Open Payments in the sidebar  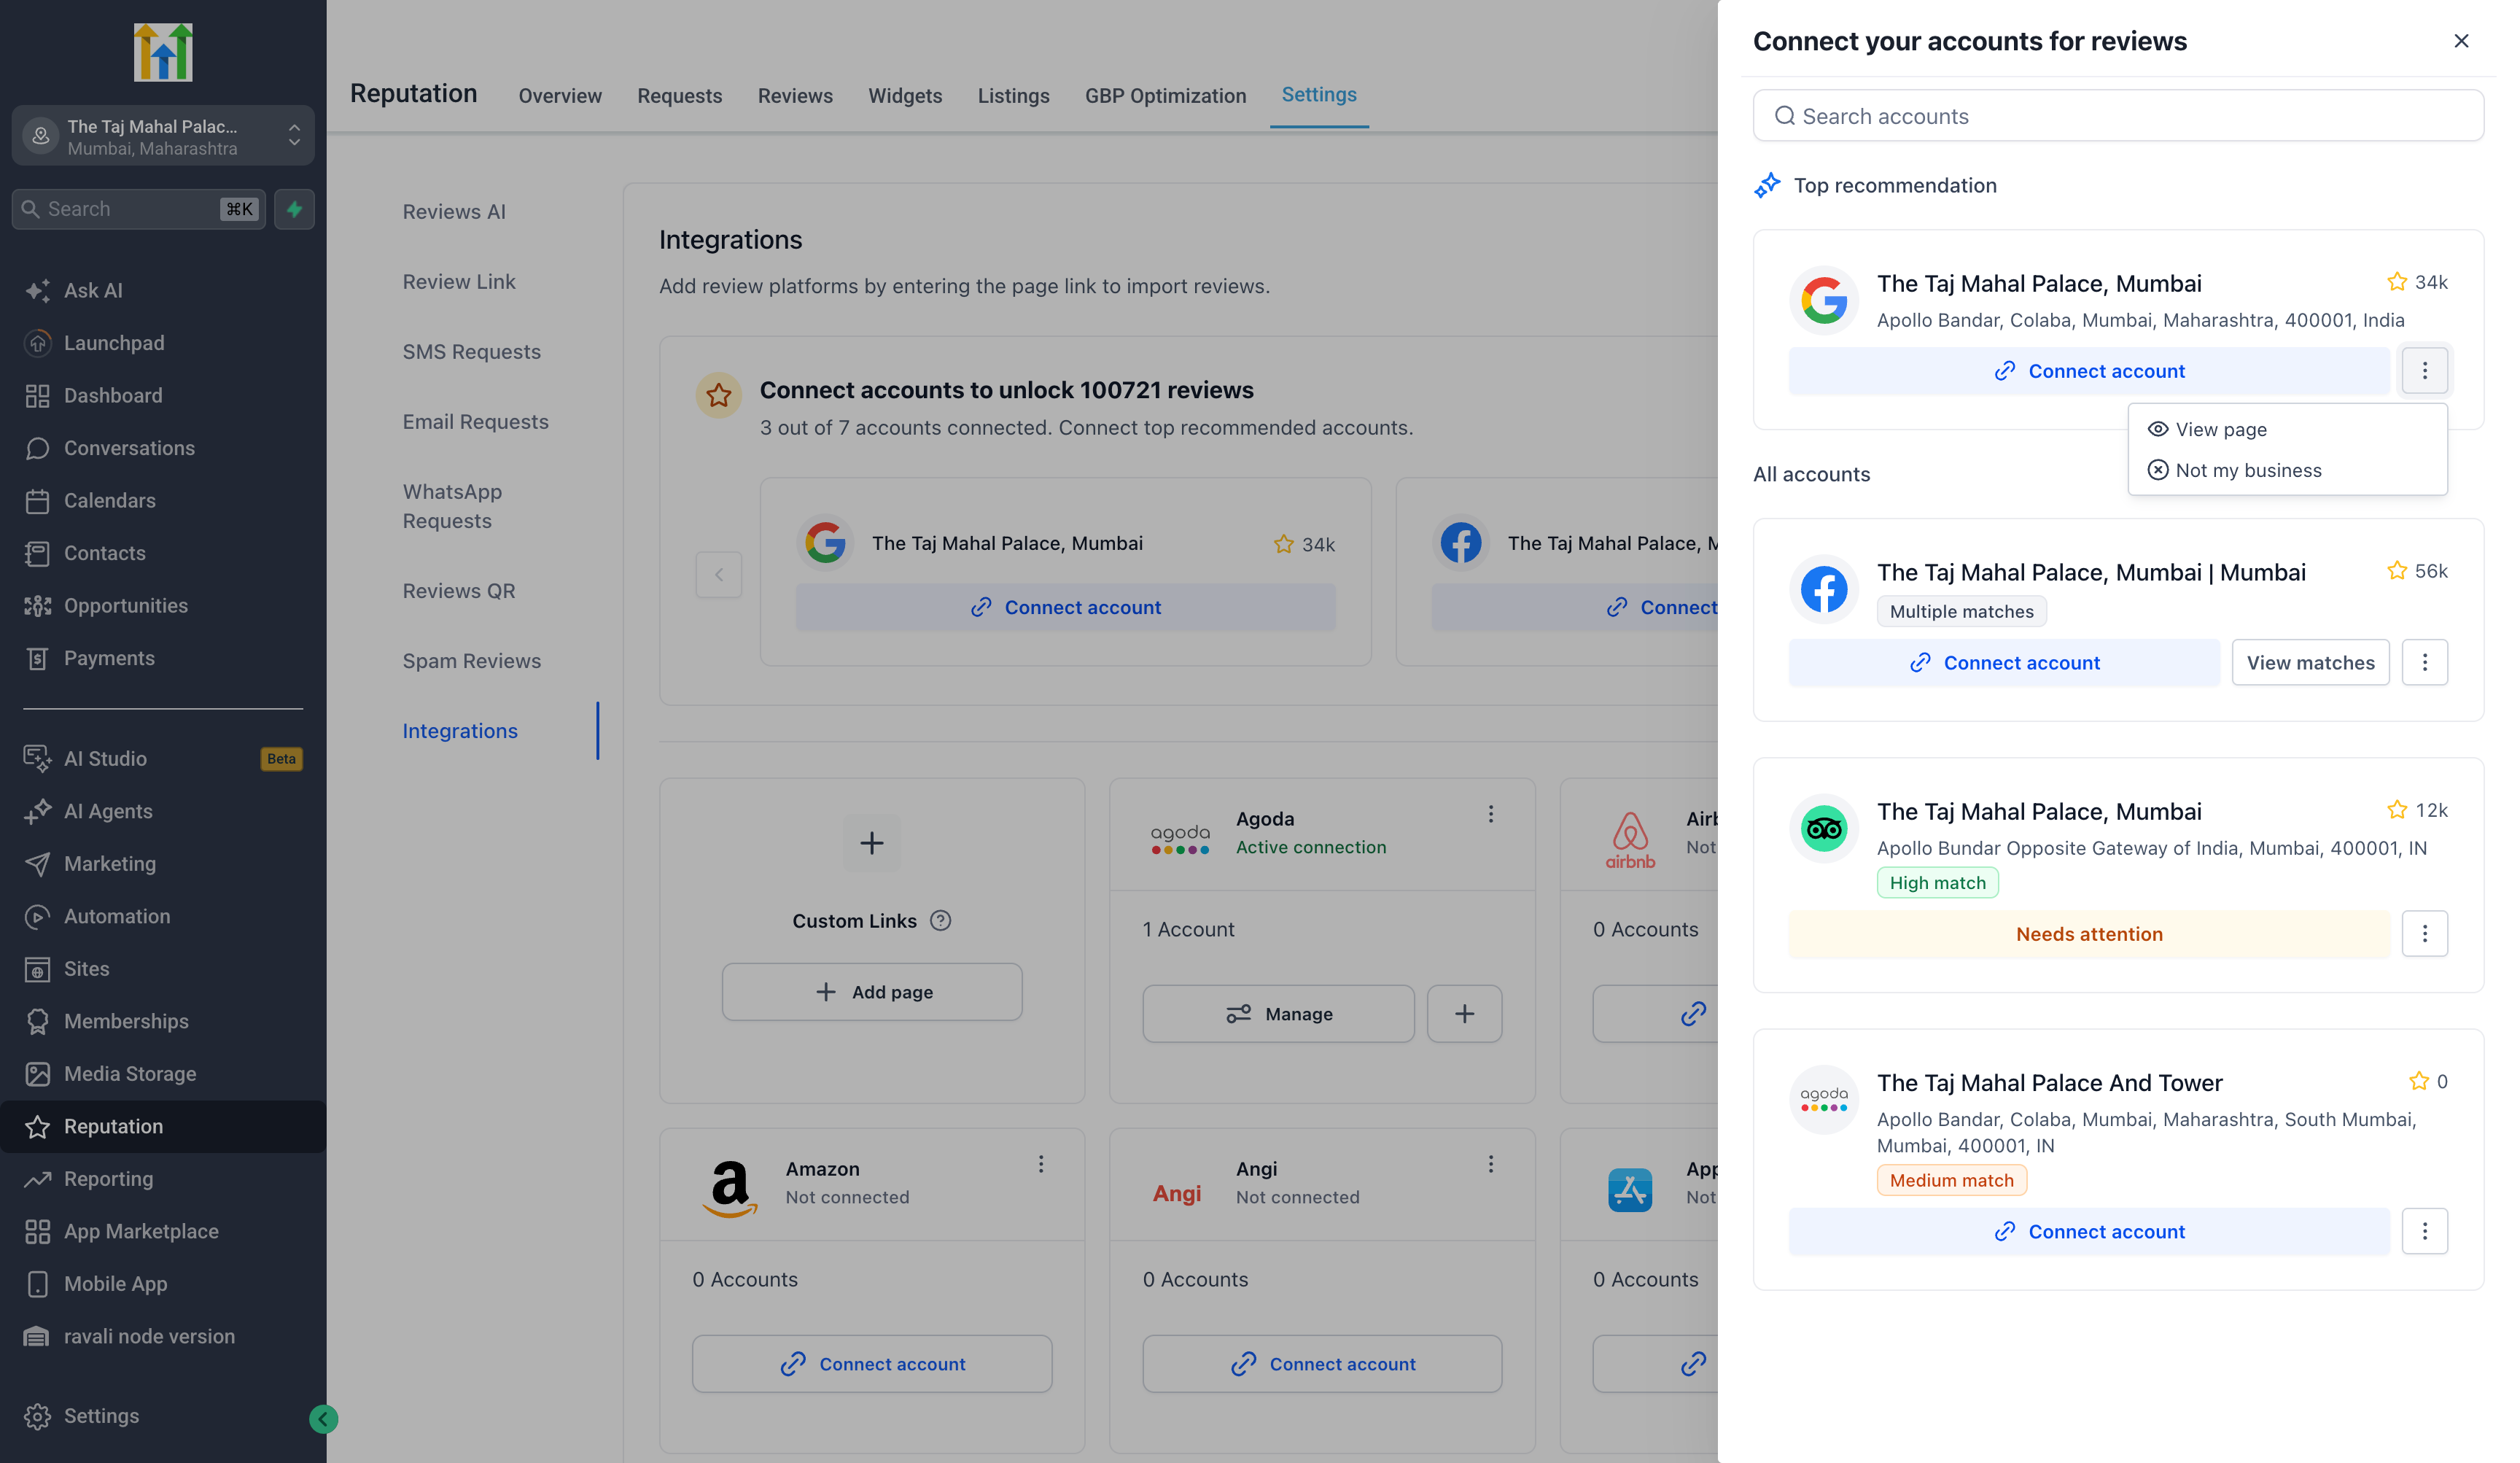coord(163,658)
